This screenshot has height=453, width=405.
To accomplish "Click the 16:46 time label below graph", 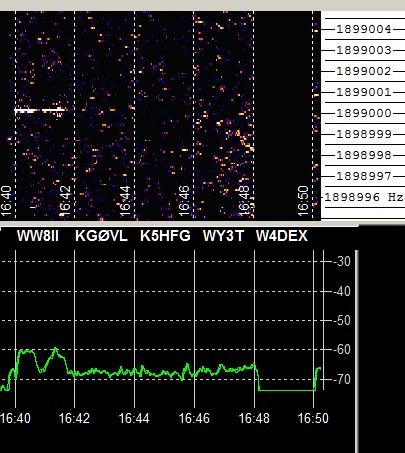I will (x=194, y=418).
